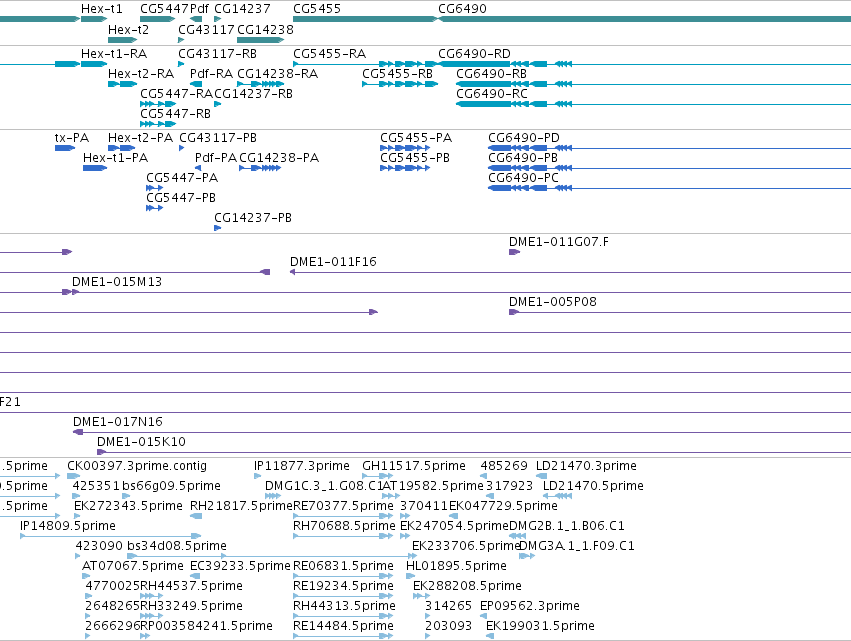Click the CG43117 gene label

(206, 29)
